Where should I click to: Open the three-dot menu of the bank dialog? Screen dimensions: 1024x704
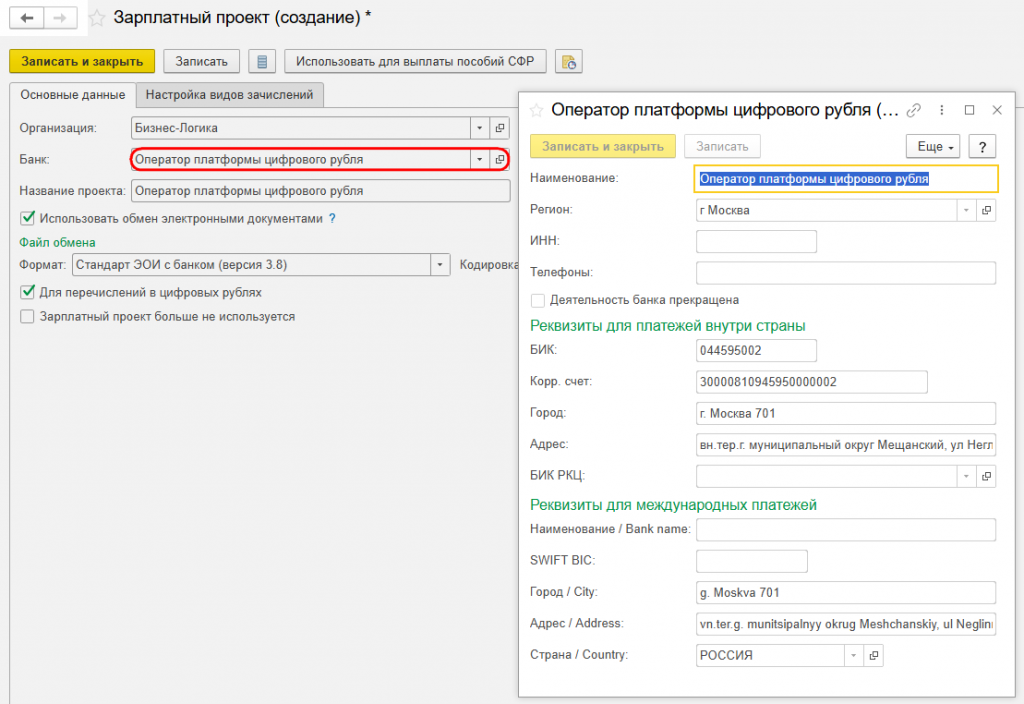pyautogui.click(x=942, y=110)
